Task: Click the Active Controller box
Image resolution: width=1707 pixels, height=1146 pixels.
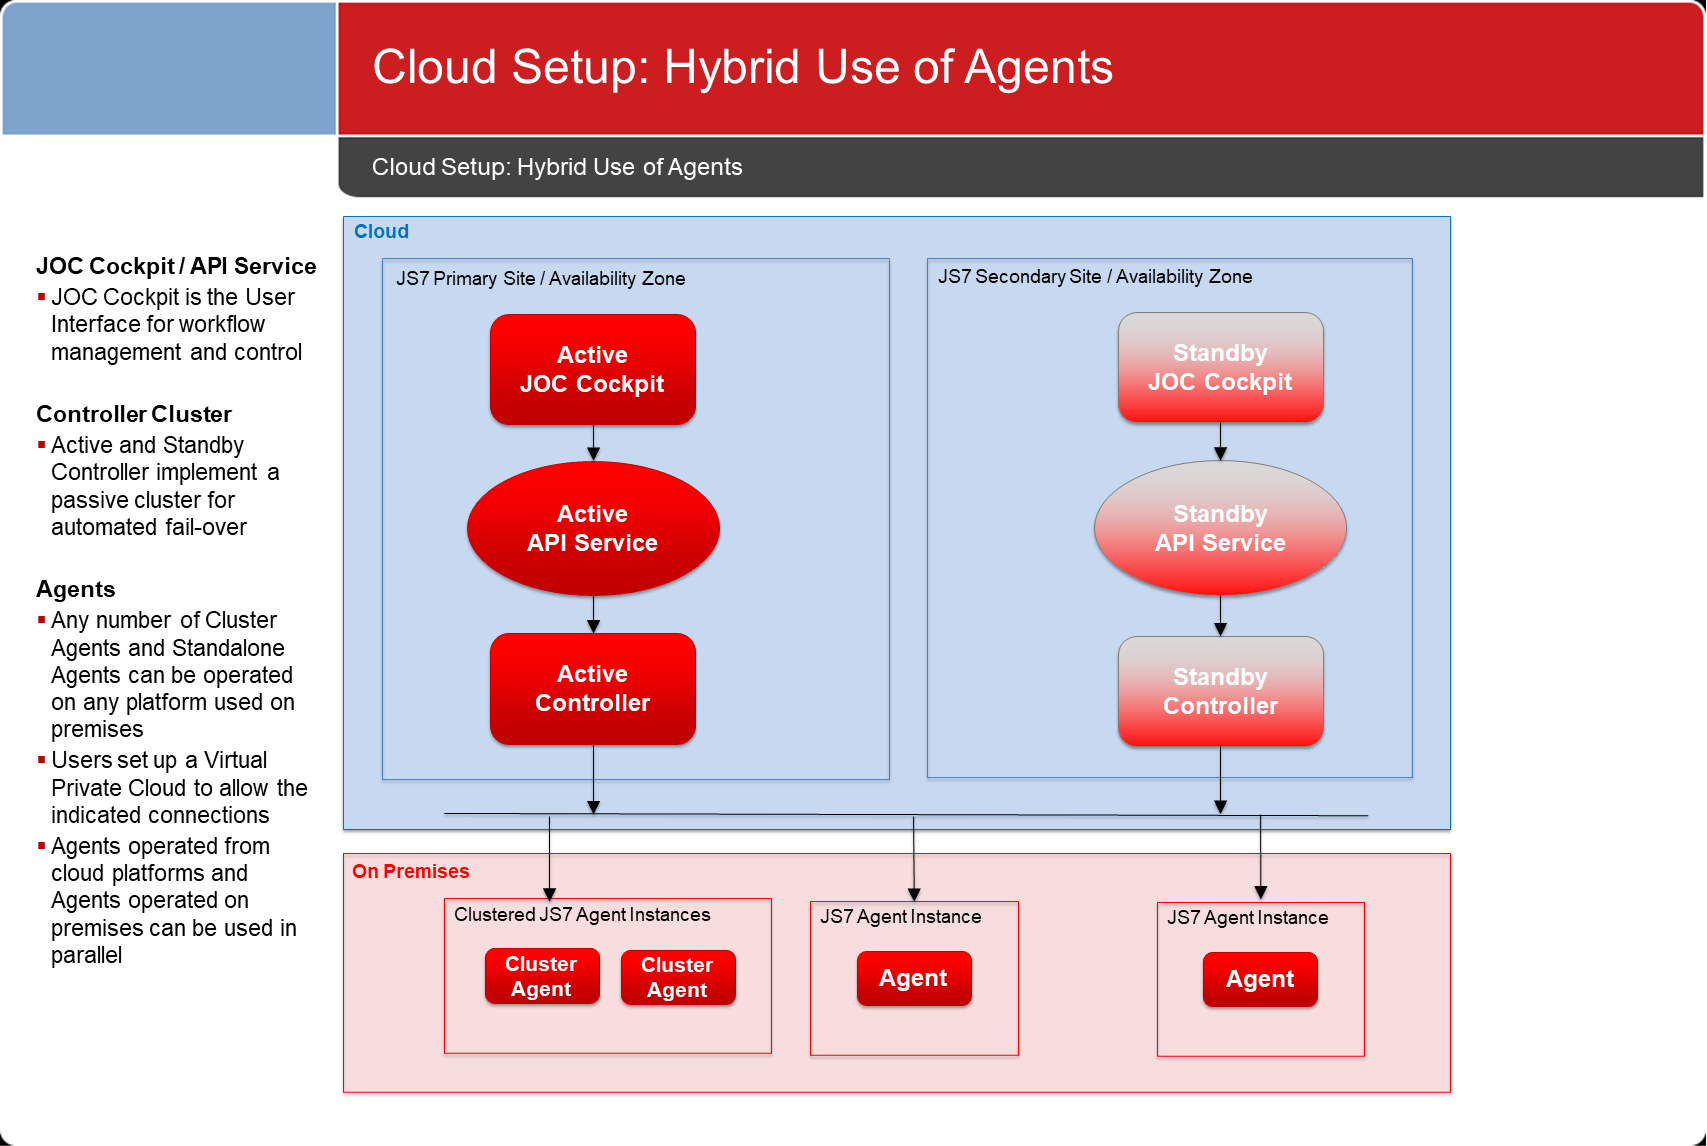Action: click(593, 689)
